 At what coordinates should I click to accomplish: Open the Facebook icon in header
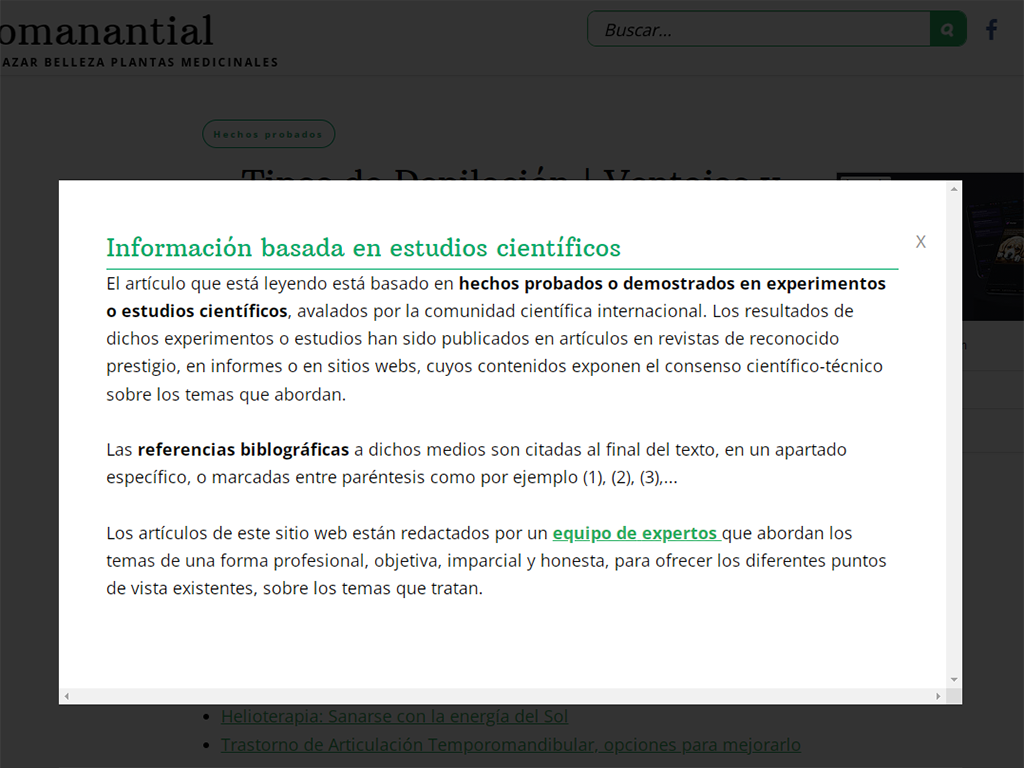pyautogui.click(x=991, y=29)
